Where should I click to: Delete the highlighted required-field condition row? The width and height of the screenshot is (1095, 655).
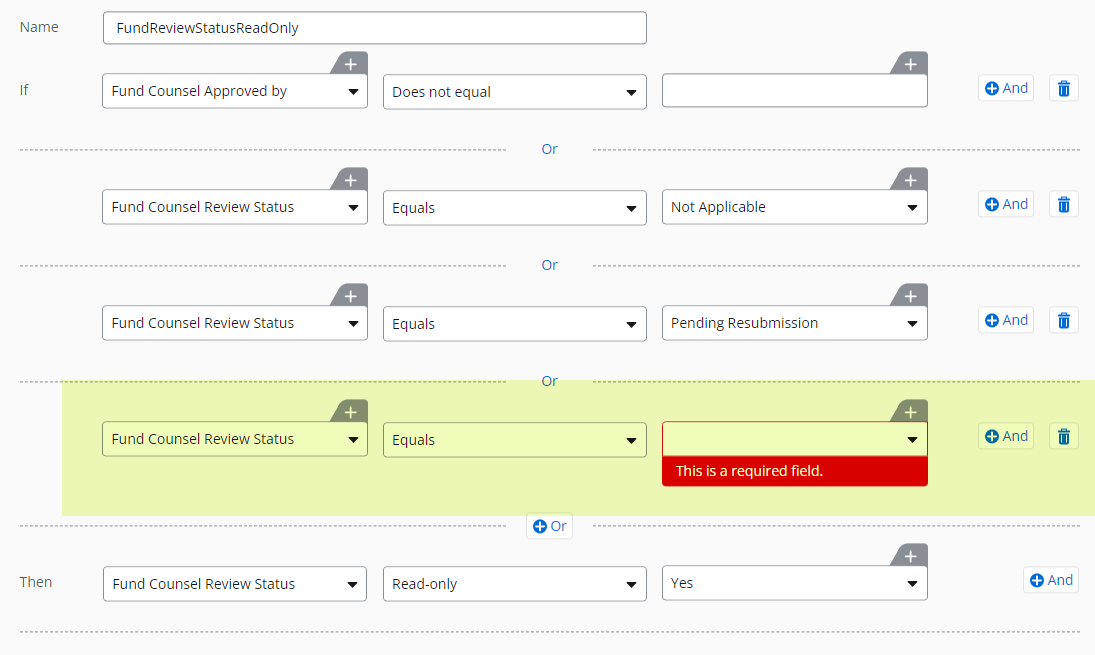[1064, 436]
